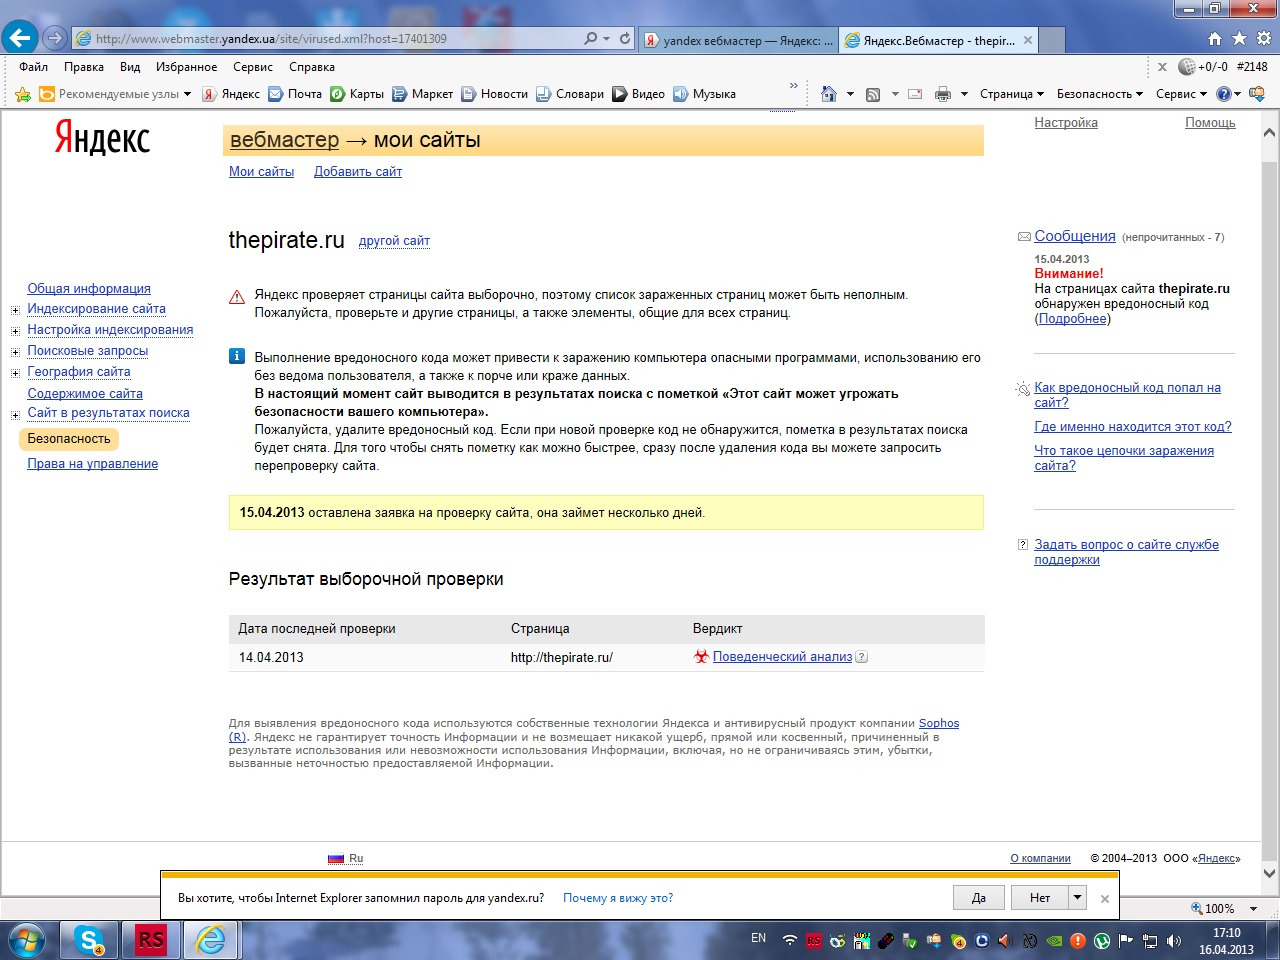
Task: Click the command bar Home house icon
Action: [x=828, y=94]
